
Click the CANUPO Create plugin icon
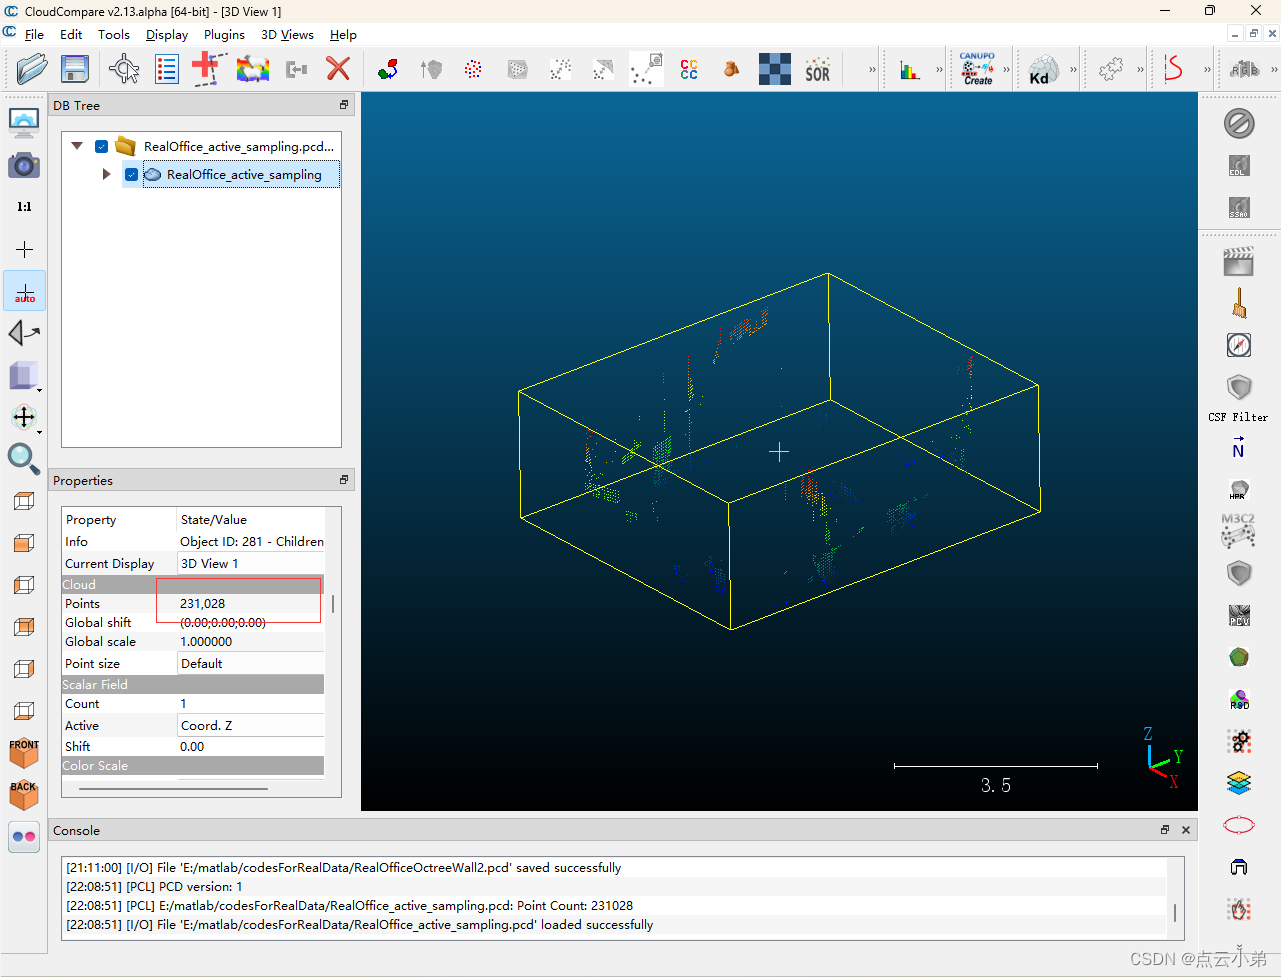tap(977, 69)
